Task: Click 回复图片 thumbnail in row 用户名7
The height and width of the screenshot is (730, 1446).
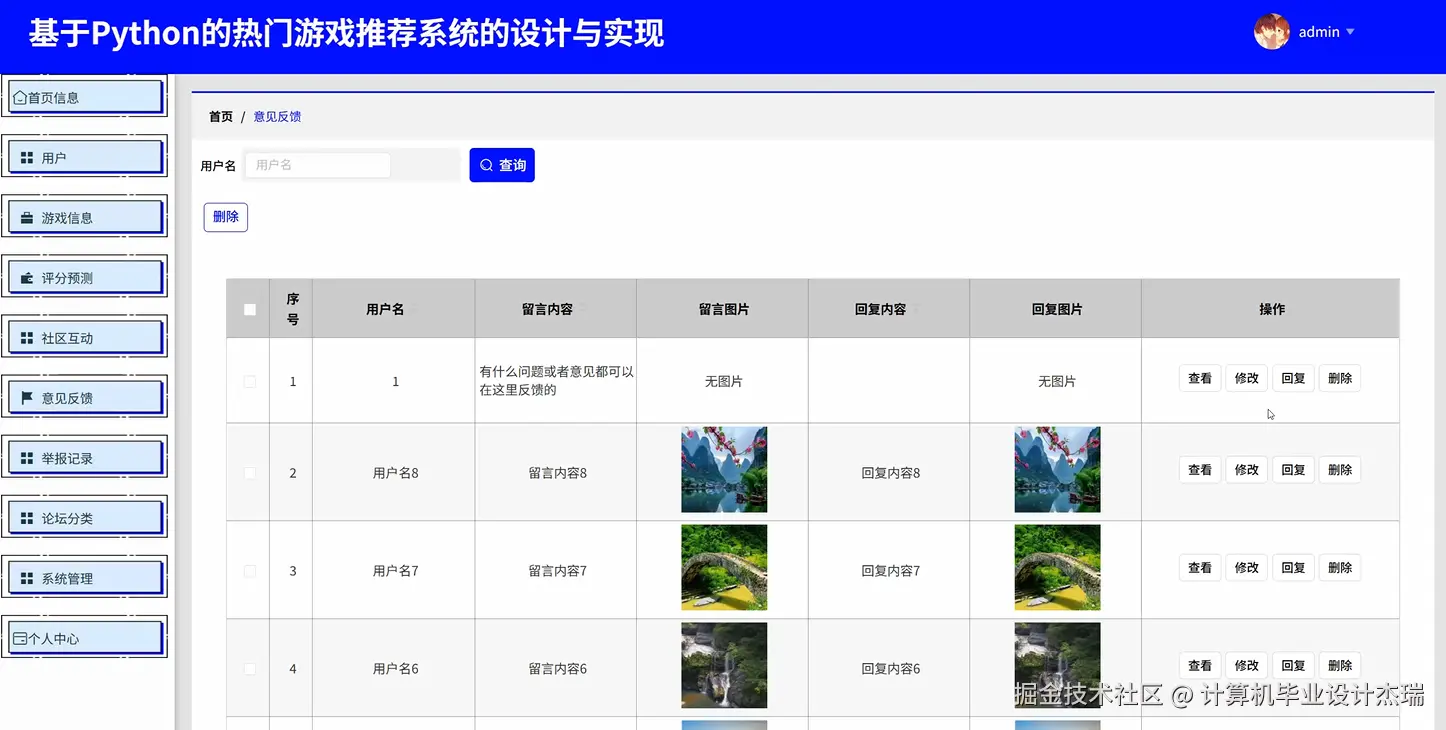Action: point(1057,568)
